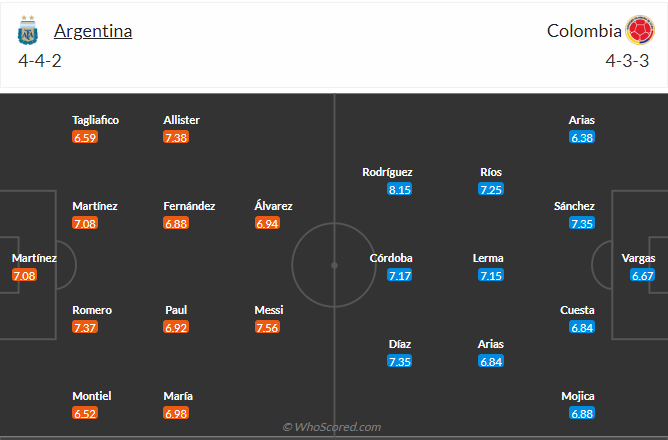
Task: Open Romero's 7.37 rating badge
Action: click(x=86, y=327)
